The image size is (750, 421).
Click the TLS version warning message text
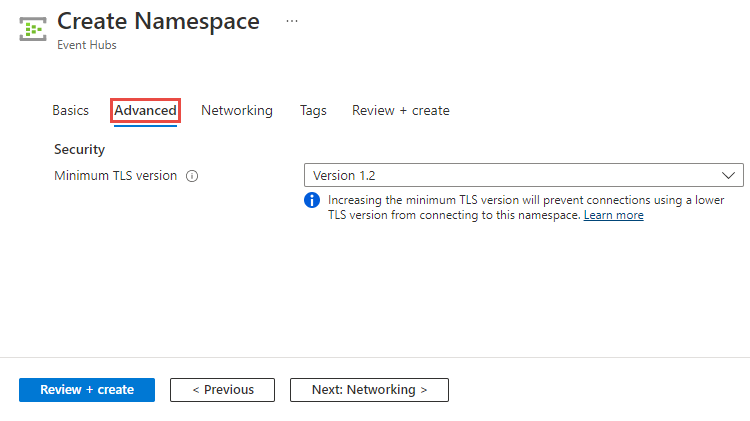click(500, 201)
